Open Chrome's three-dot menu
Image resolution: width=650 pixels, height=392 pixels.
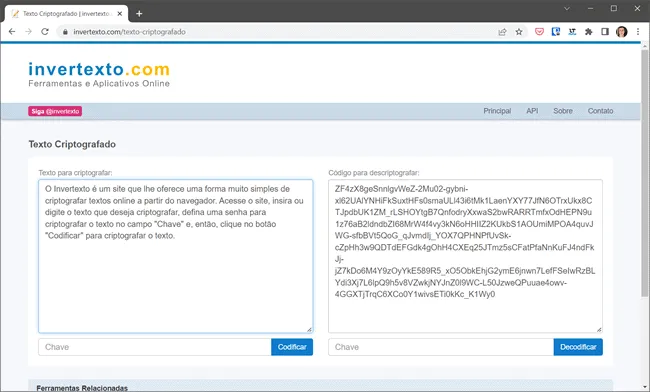[x=638, y=32]
